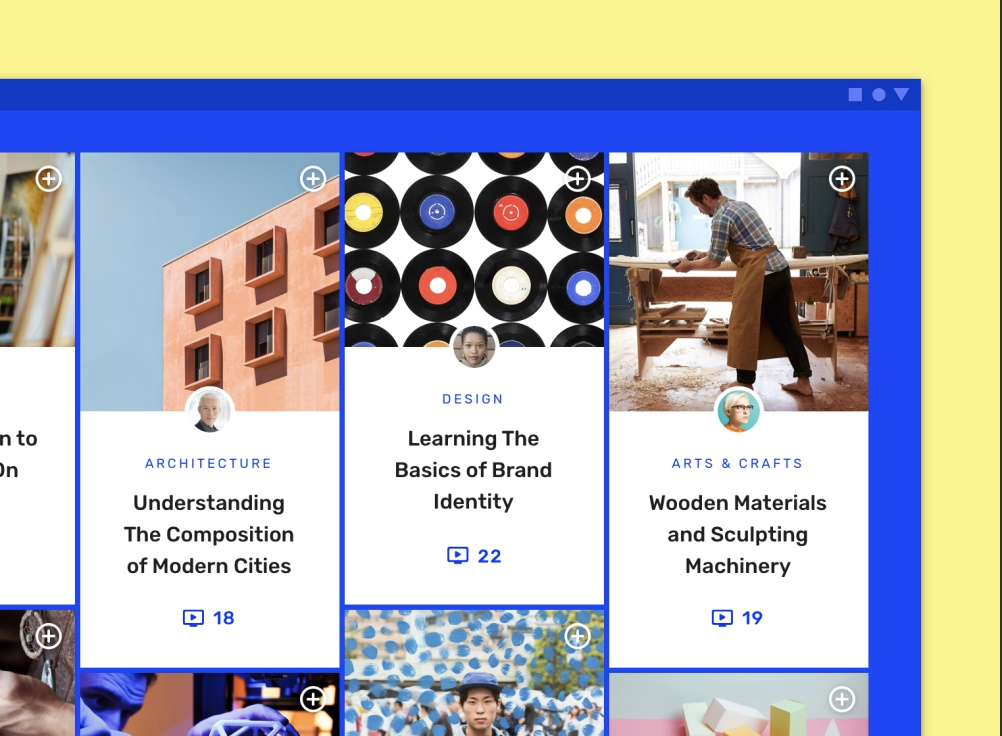Click the blonde instructor avatar with glasses
This screenshot has width=1002, height=736.
[739, 411]
